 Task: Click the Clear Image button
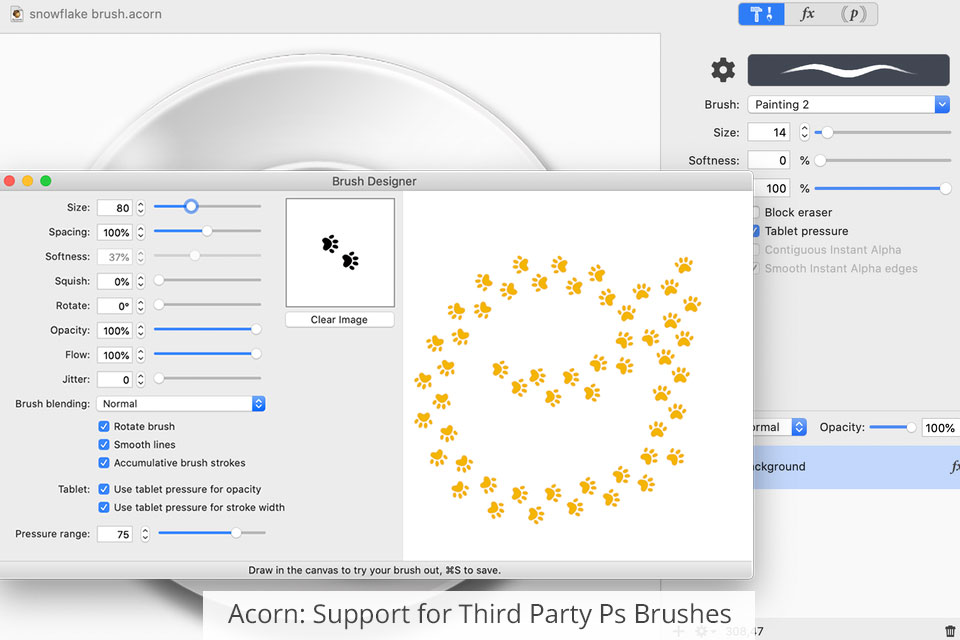click(x=340, y=320)
